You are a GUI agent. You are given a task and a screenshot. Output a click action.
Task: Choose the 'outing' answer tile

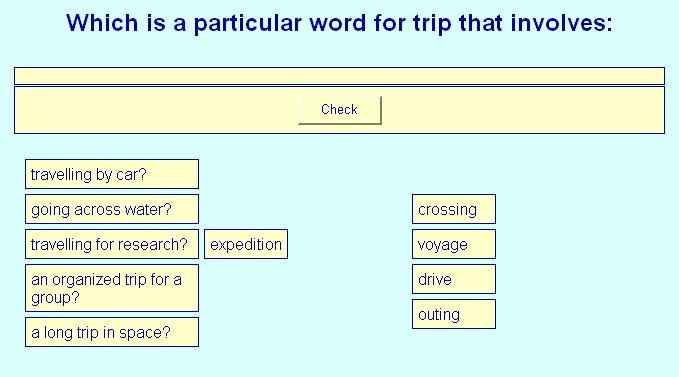(x=454, y=314)
